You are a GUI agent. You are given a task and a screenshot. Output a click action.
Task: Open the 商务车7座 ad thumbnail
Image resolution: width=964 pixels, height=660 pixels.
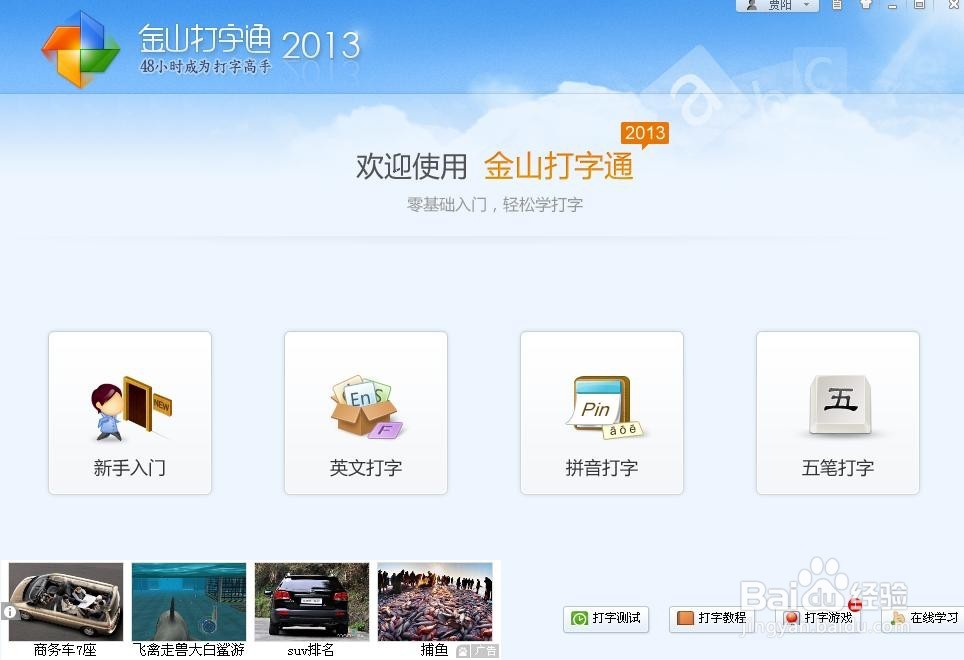pyautogui.click(x=66, y=602)
